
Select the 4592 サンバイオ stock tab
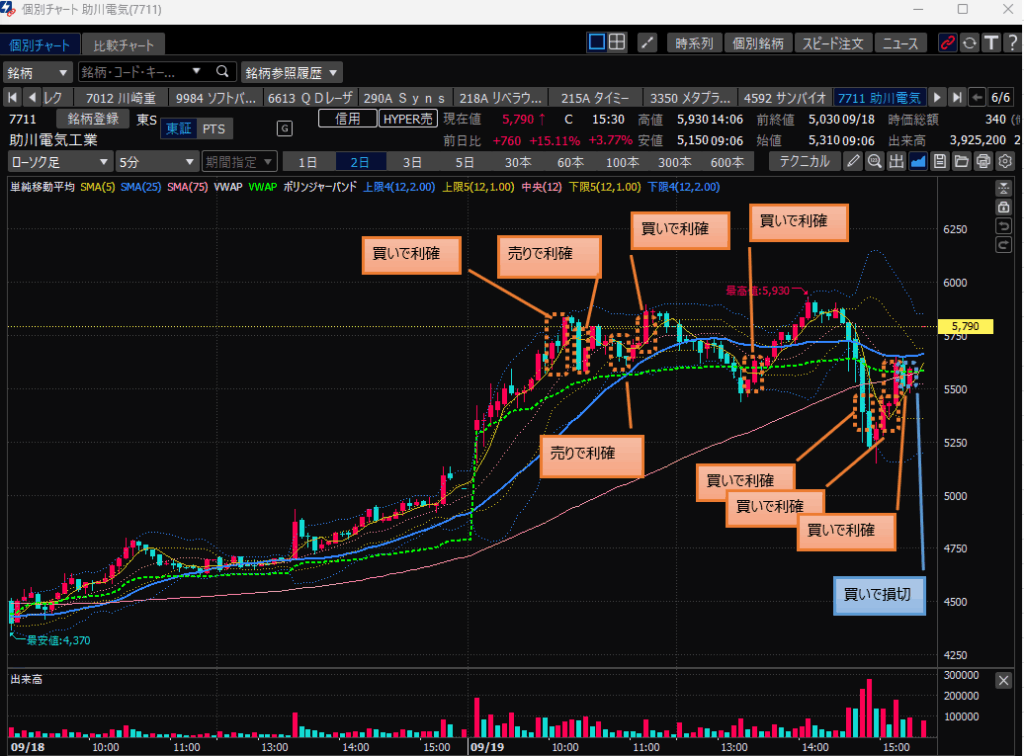[x=786, y=98]
